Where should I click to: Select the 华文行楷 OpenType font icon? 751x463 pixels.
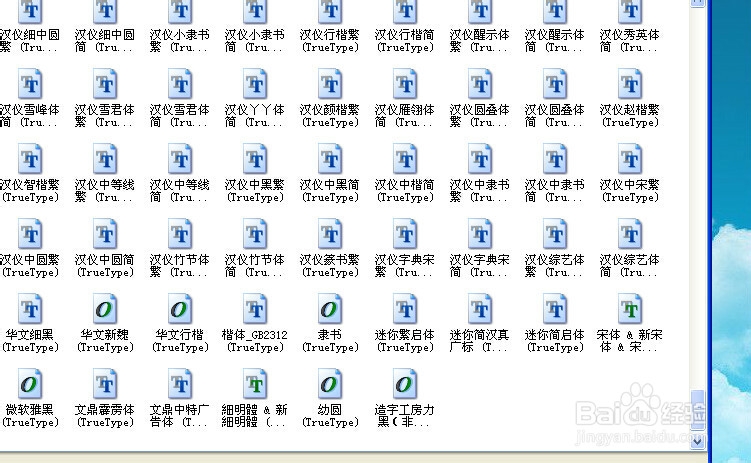click(180, 309)
